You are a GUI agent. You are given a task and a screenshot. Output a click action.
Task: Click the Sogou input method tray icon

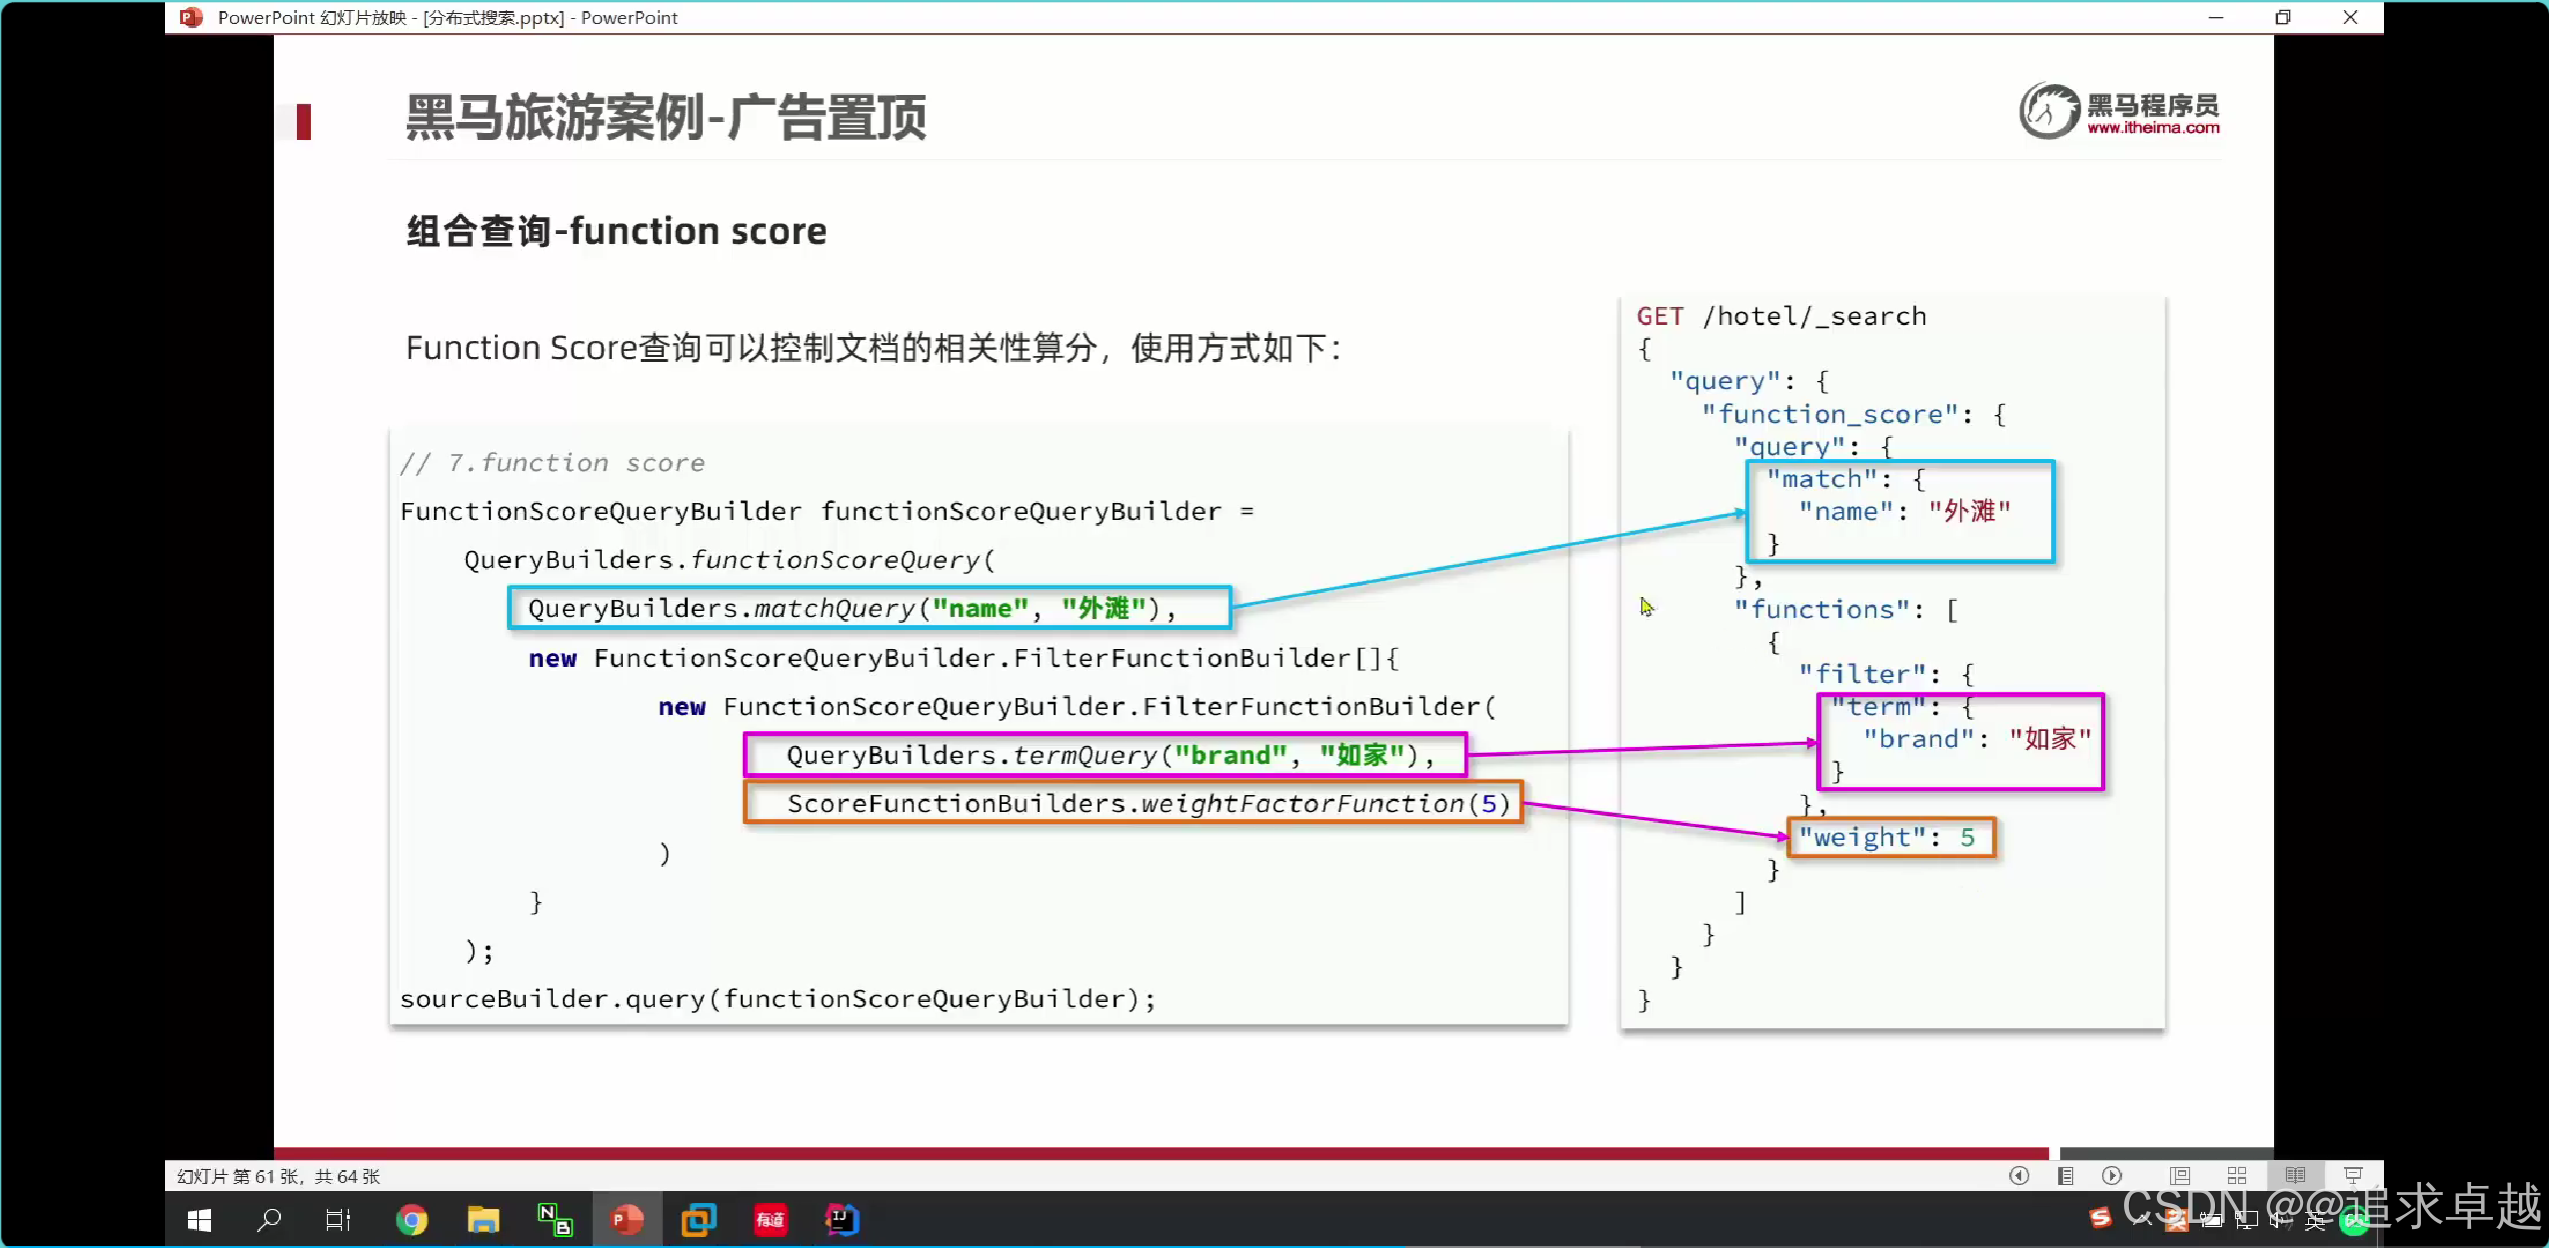point(2100,1218)
